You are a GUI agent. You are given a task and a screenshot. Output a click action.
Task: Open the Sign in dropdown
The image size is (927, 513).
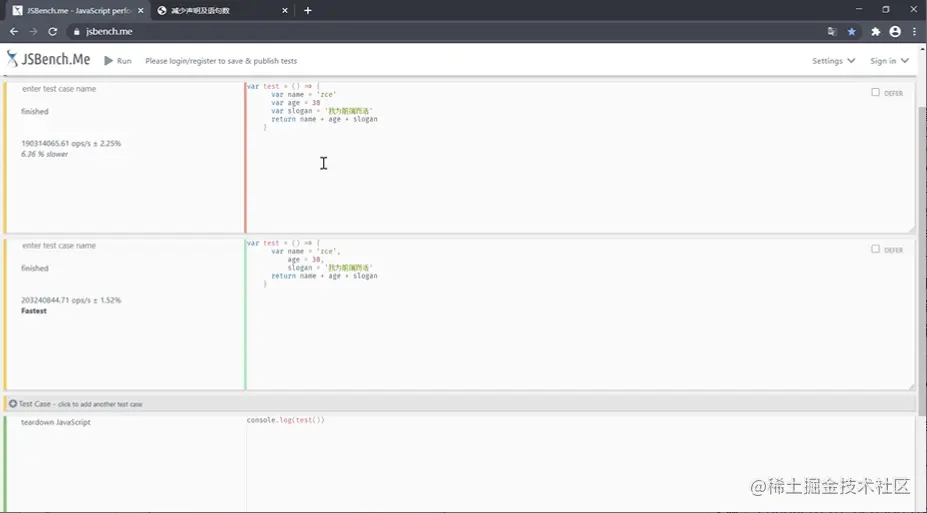889,61
